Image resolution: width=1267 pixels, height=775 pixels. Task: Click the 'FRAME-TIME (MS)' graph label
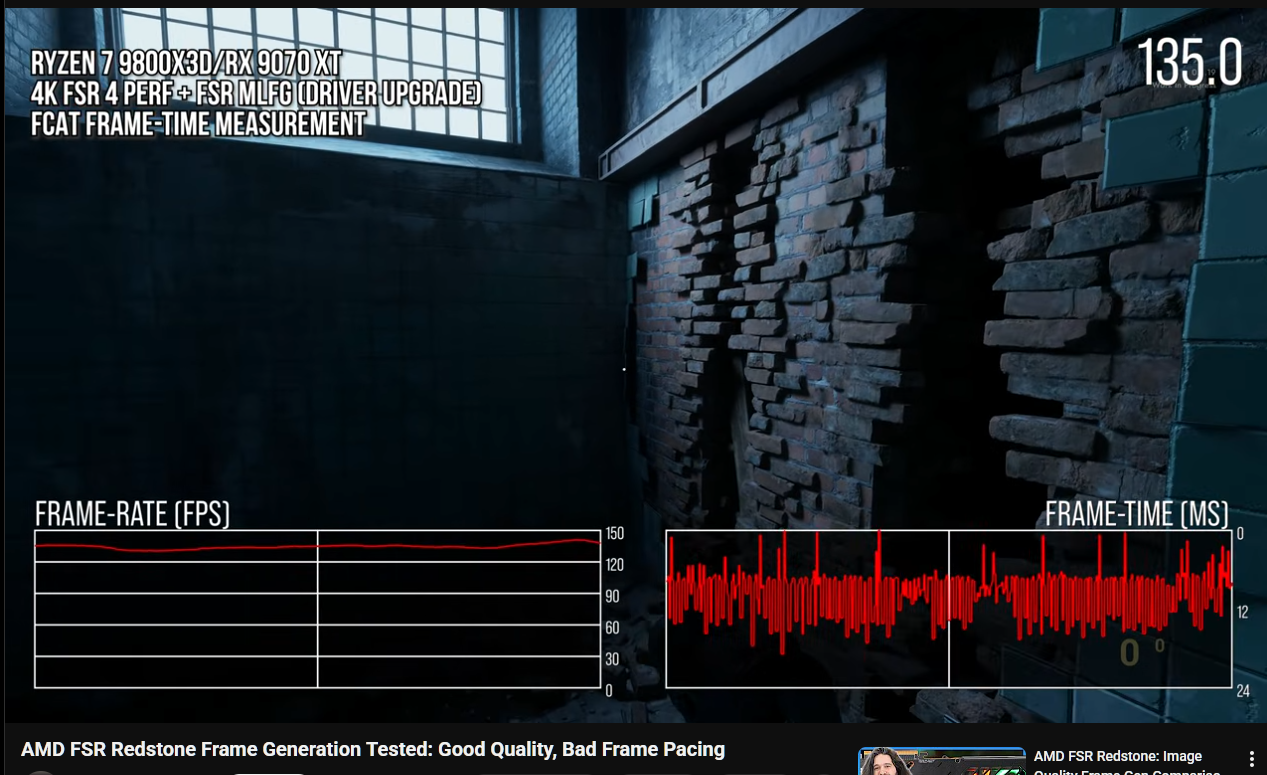point(1137,514)
